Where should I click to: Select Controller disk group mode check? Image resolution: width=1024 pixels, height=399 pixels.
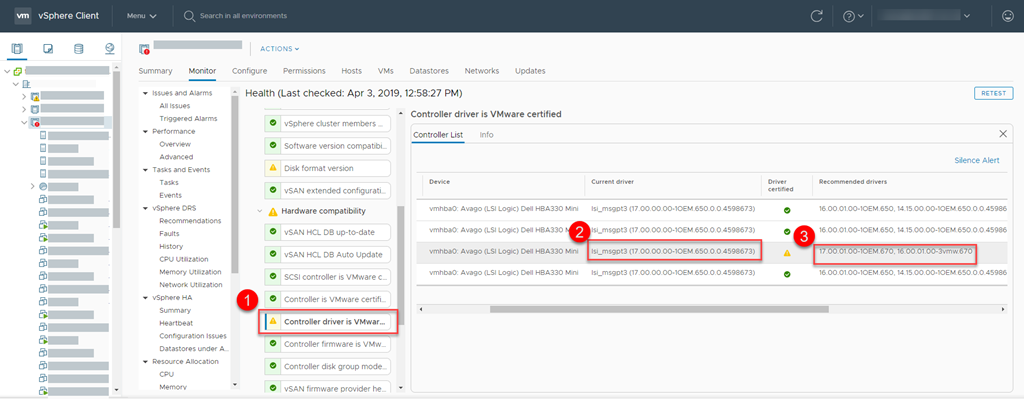(327, 366)
